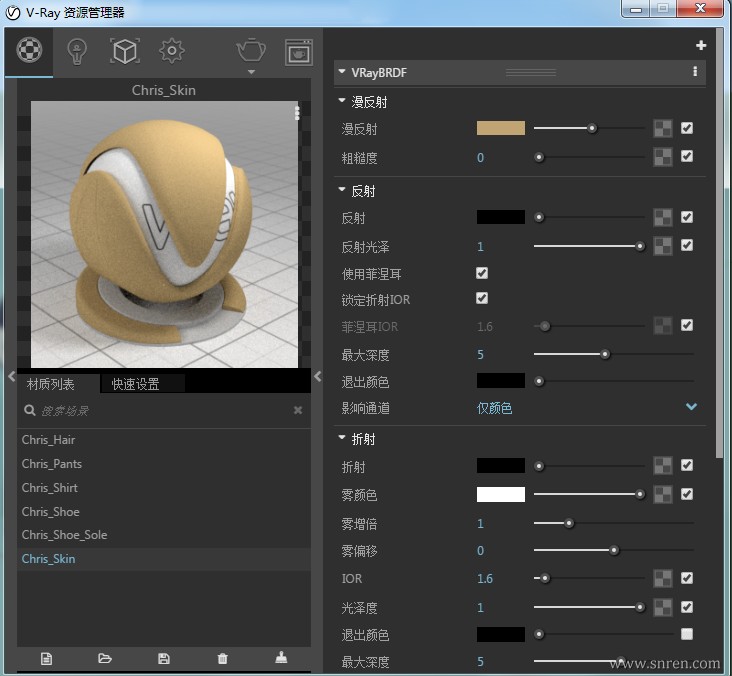Open the Lights tab bulb icon

tap(77, 51)
